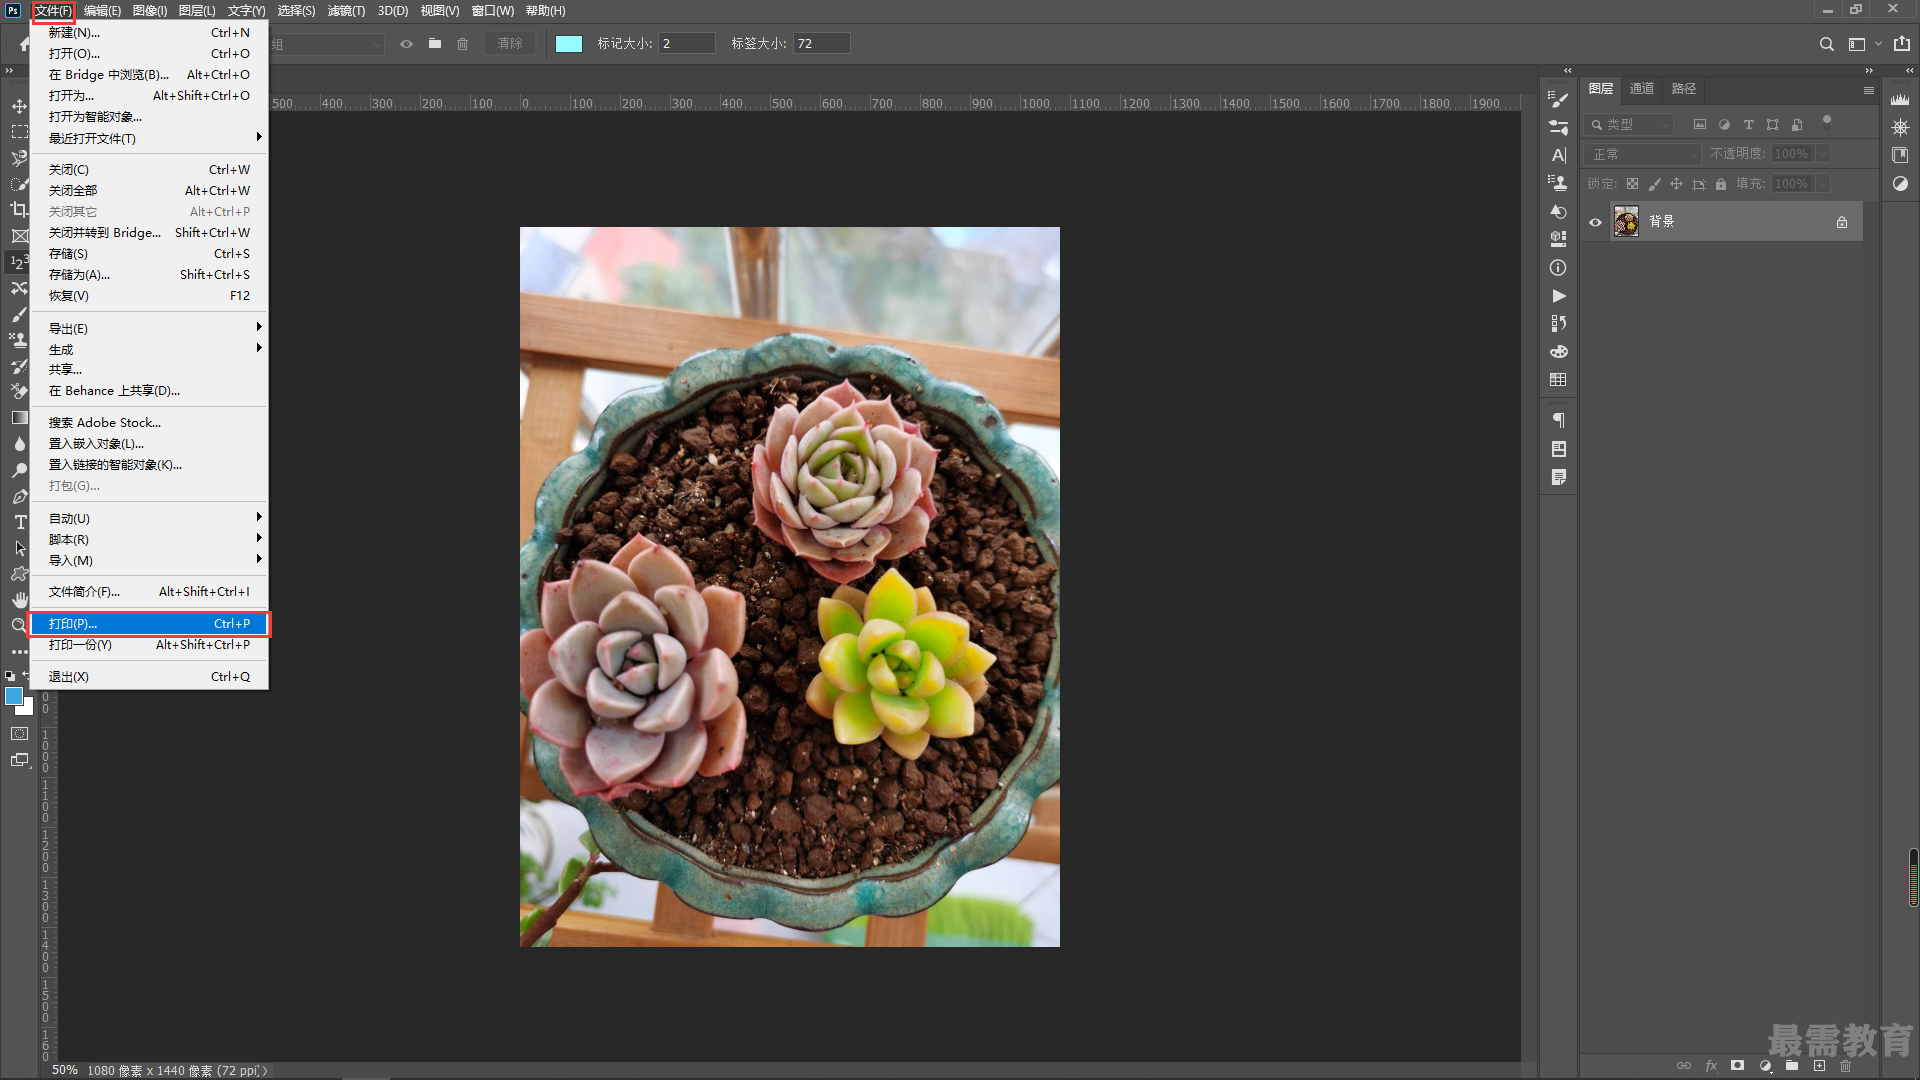1920x1080 pixels.
Task: Select the Path Selection arrow tool
Action: coord(19,548)
